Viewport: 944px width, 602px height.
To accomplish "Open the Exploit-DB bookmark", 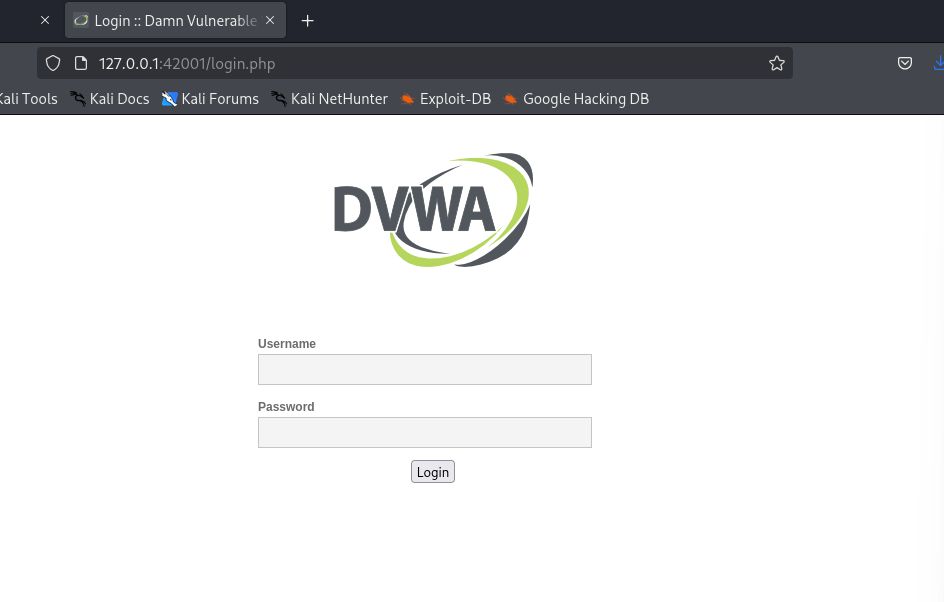I will point(446,99).
